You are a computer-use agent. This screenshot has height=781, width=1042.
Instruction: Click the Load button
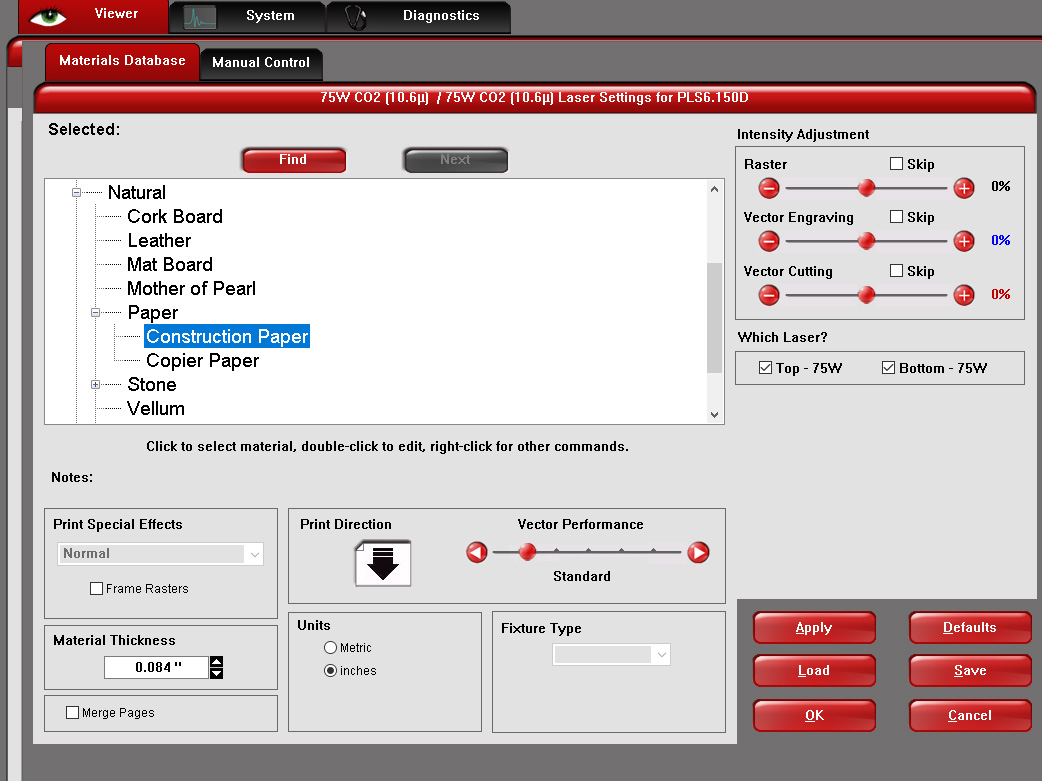point(814,671)
